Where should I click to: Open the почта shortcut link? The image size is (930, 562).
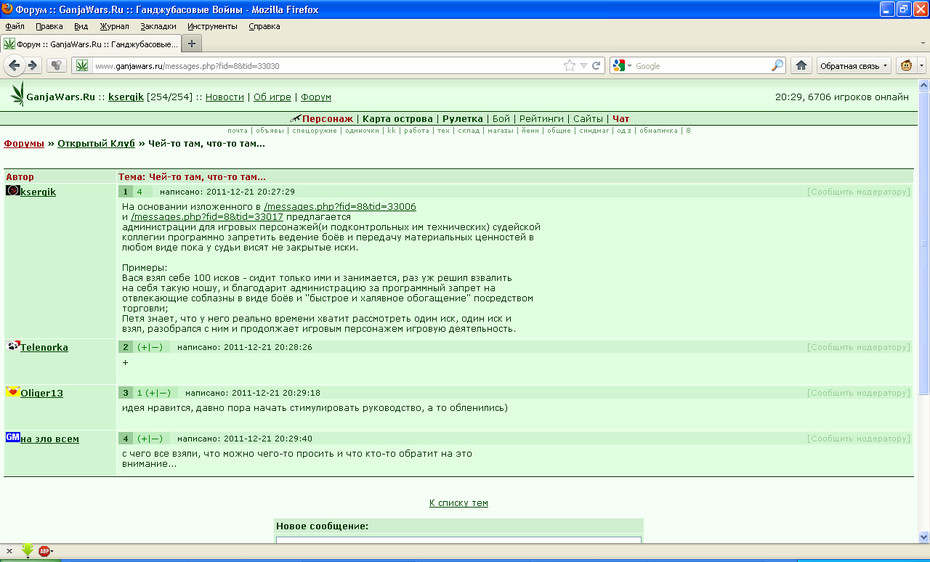point(237,130)
